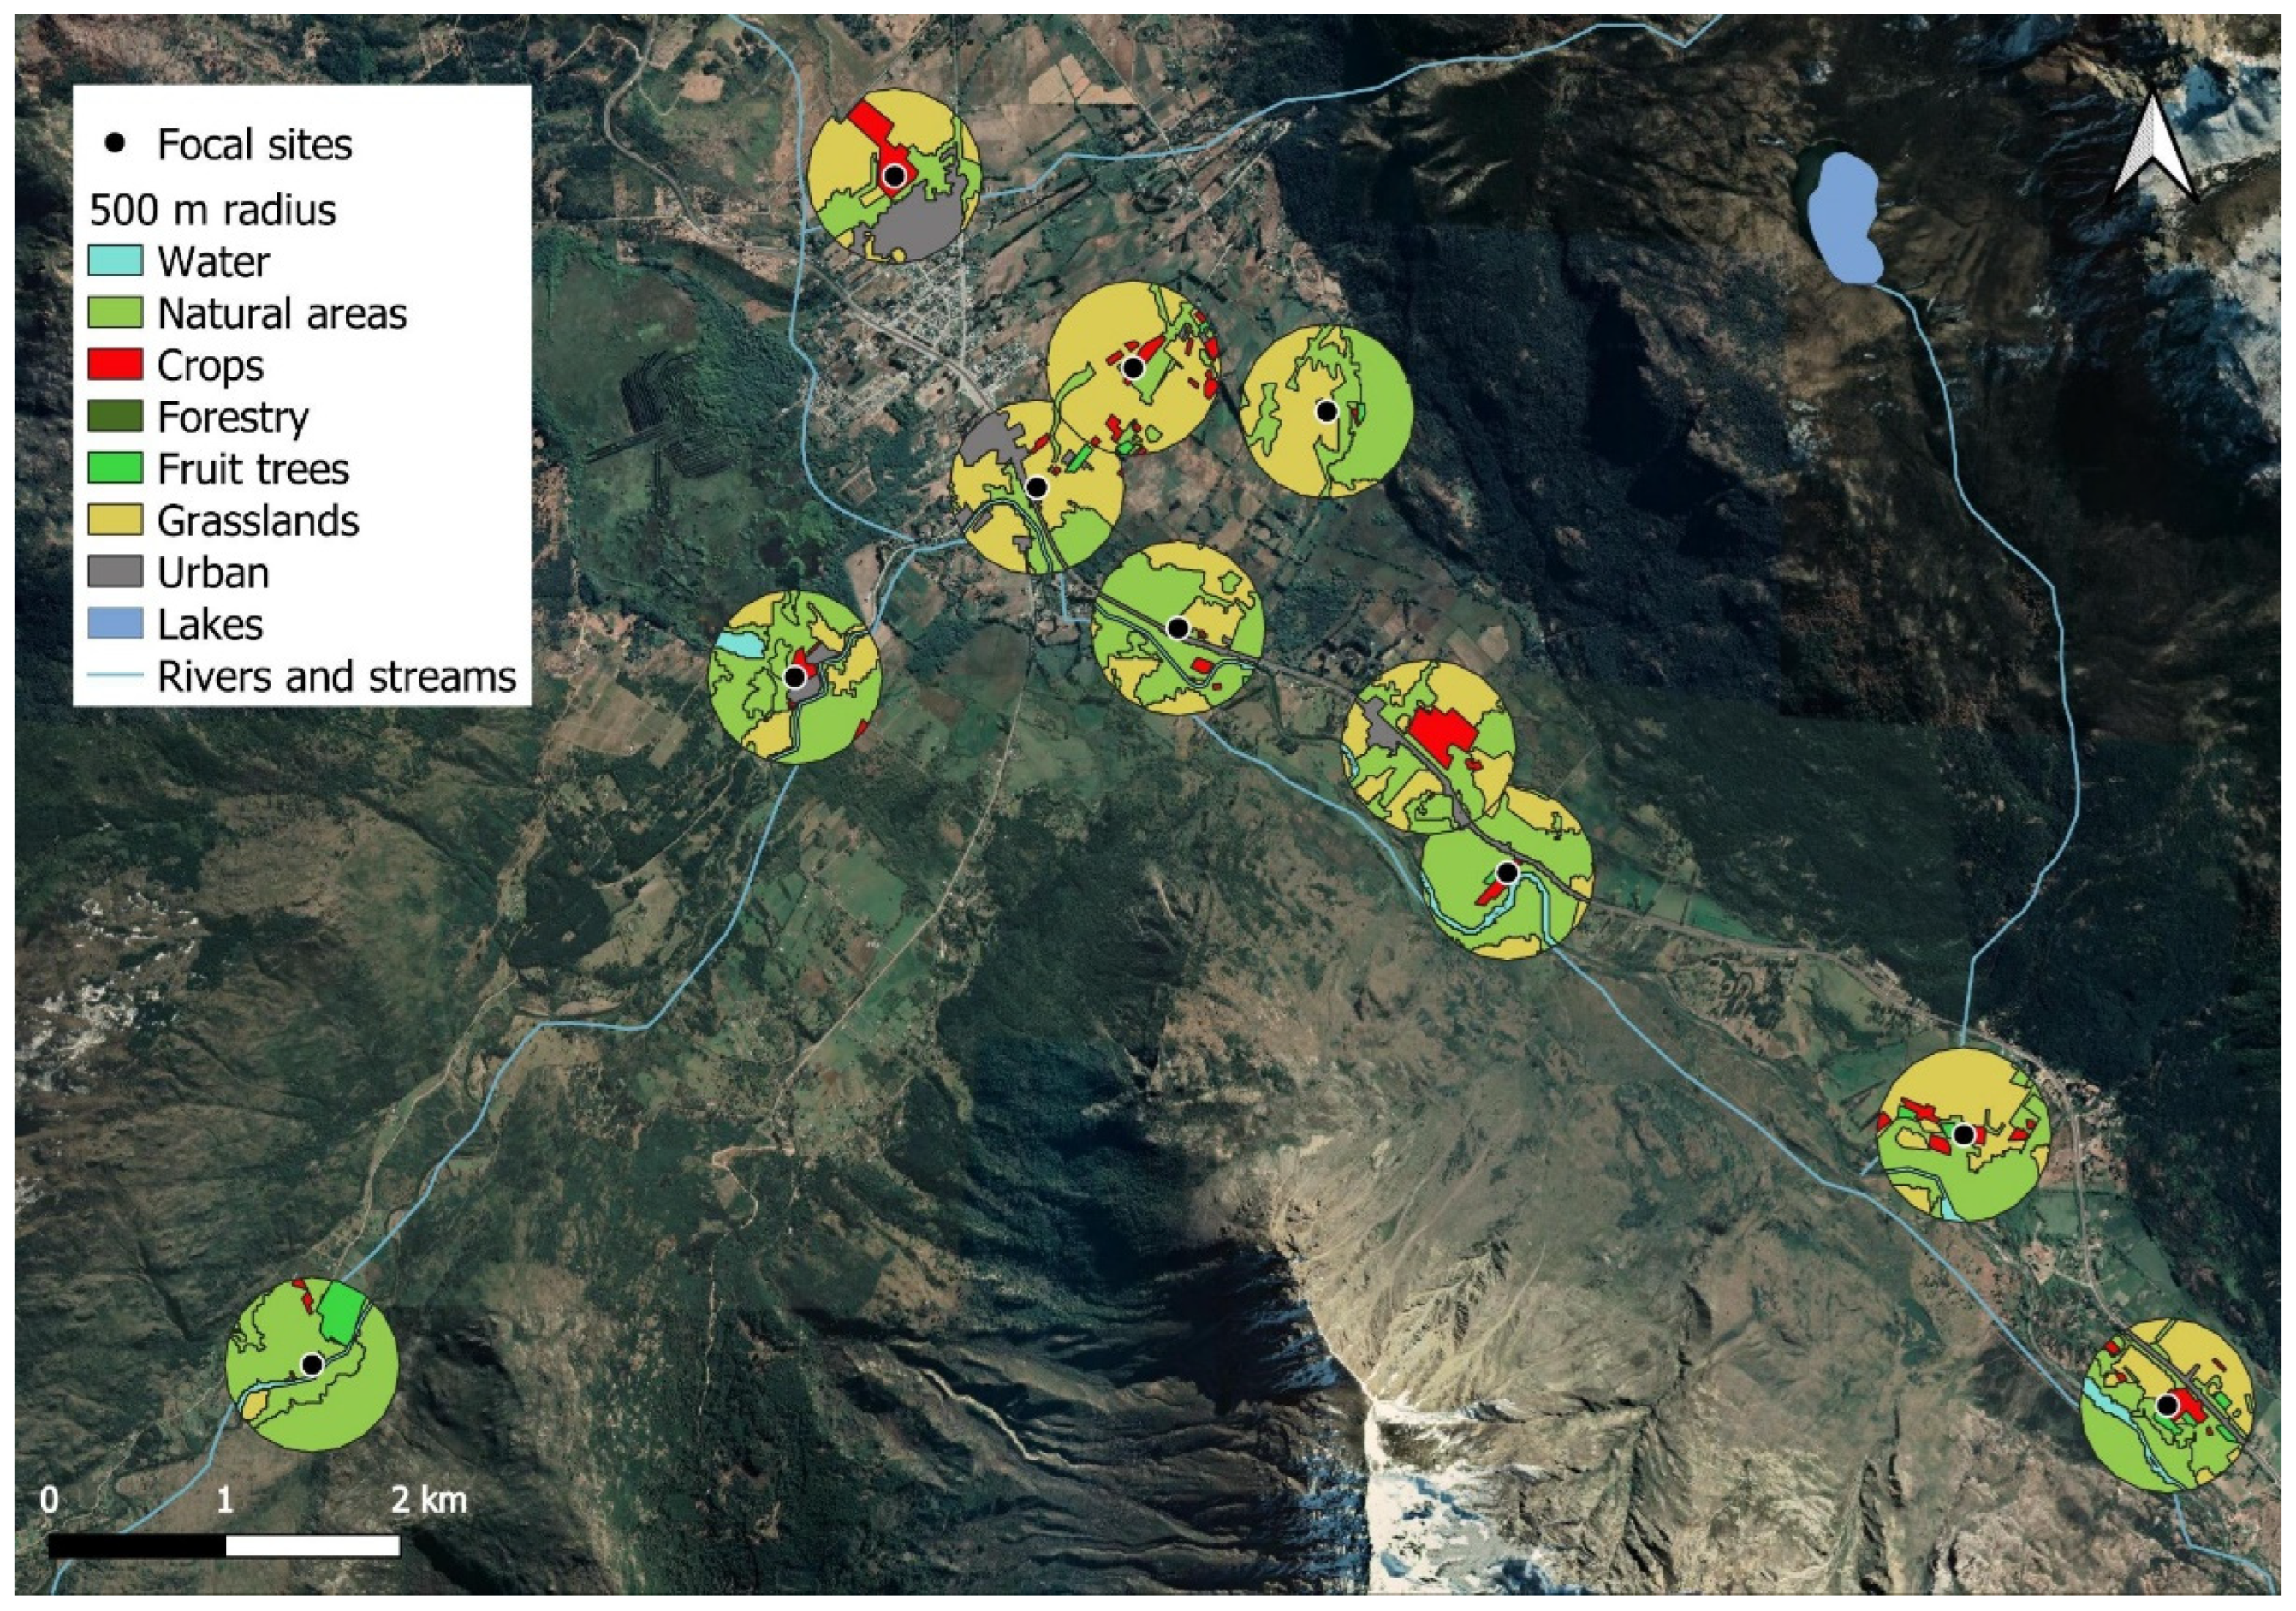Click the red Crops legend swatch
This screenshot has height=1611, width=2296.
coord(115,365)
